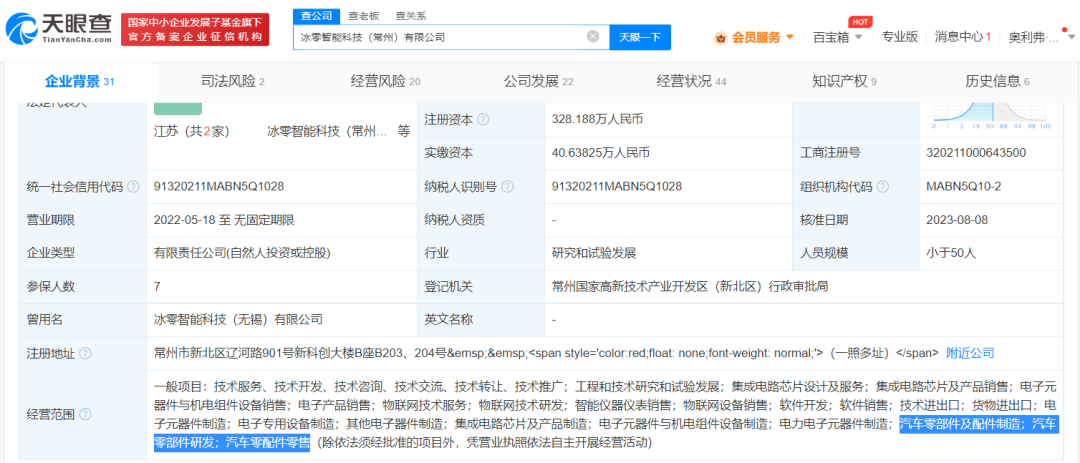This screenshot has width=1080, height=463.
Task: Click help icon beside 统一社会信用代码
Action: [x=132, y=187]
